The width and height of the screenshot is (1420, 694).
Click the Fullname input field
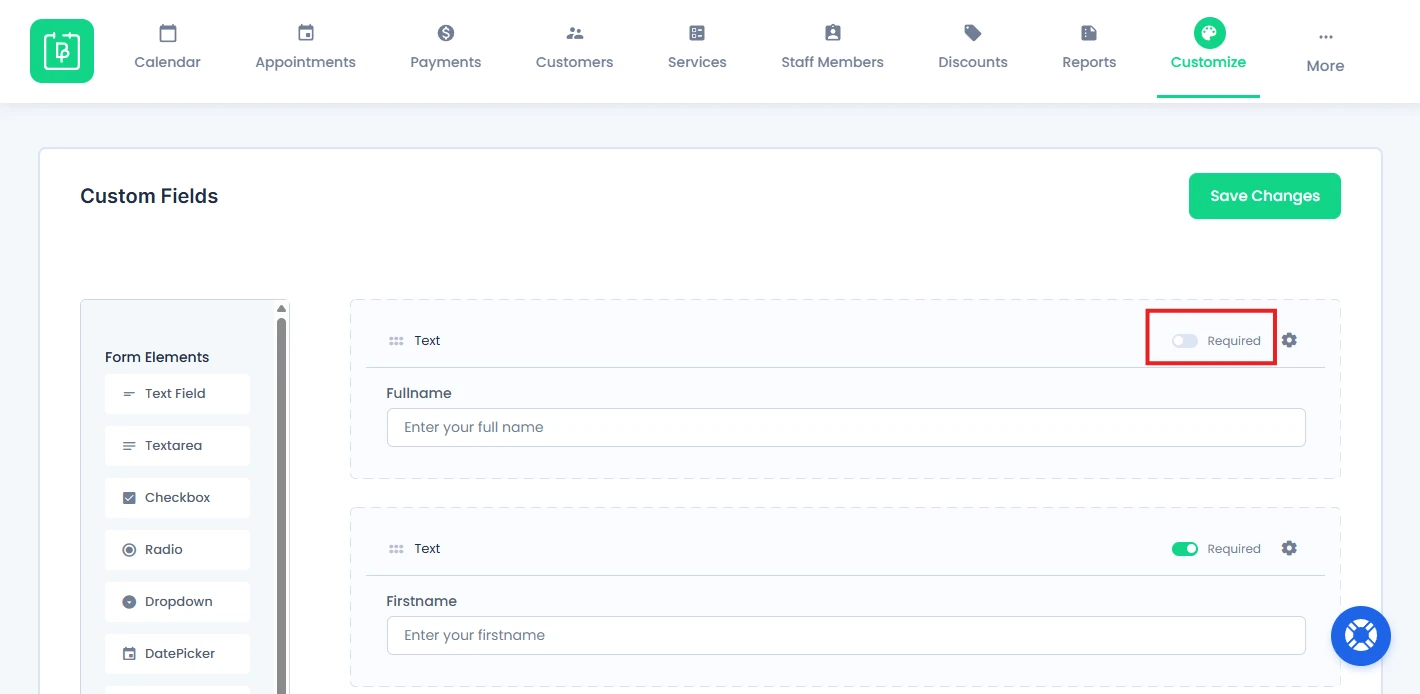click(x=846, y=427)
